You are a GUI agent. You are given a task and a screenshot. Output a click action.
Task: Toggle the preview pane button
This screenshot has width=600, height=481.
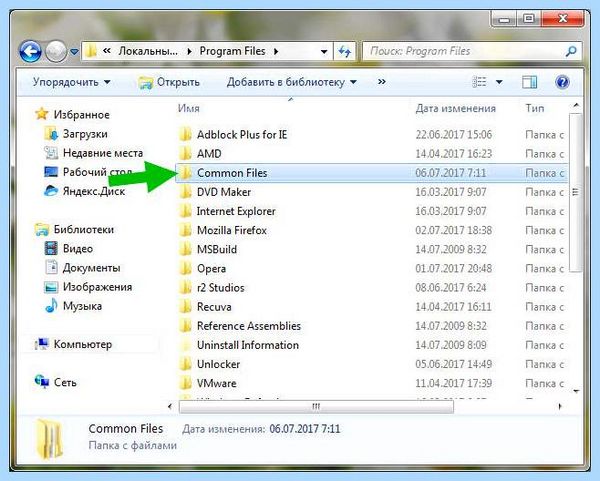[530, 82]
